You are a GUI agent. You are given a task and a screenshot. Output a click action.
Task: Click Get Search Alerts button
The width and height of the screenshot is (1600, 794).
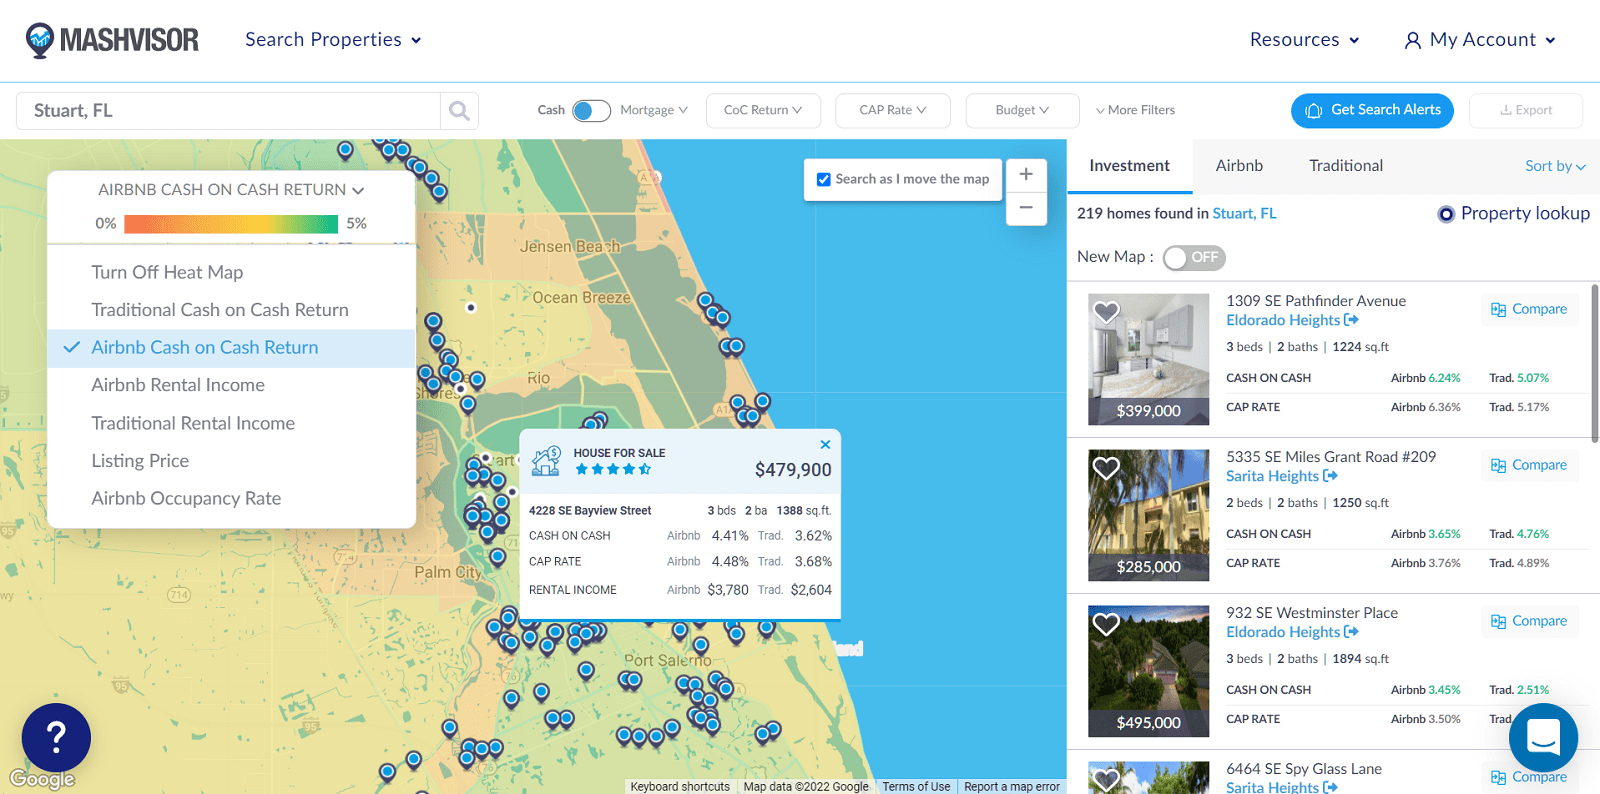1372,111
